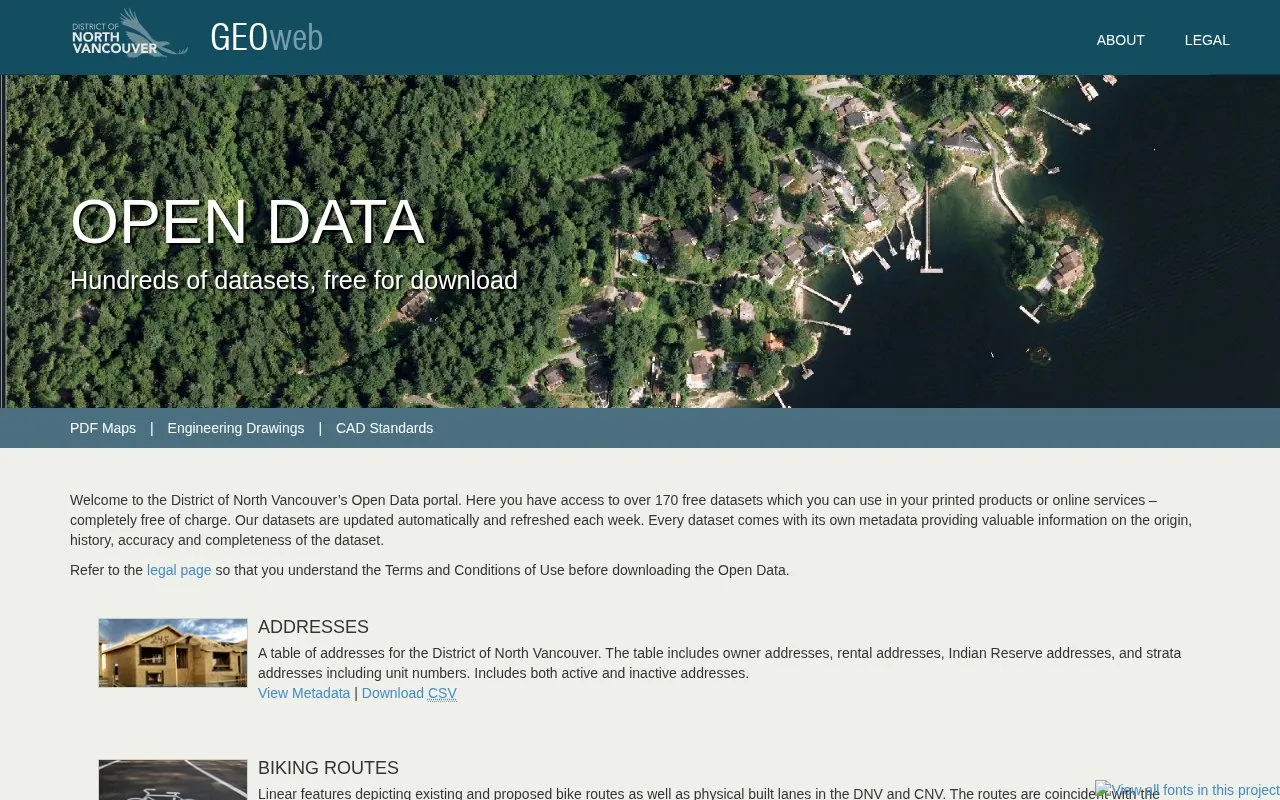The height and width of the screenshot is (800, 1280).
Task: Visit the CAD Standards page
Action: pos(384,428)
